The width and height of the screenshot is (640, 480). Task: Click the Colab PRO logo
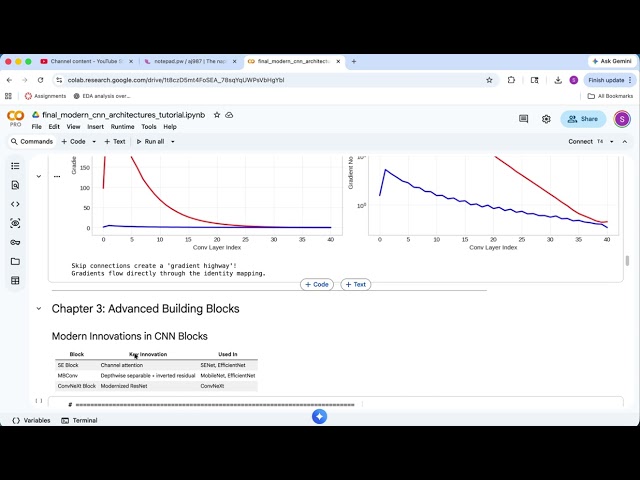click(16, 118)
